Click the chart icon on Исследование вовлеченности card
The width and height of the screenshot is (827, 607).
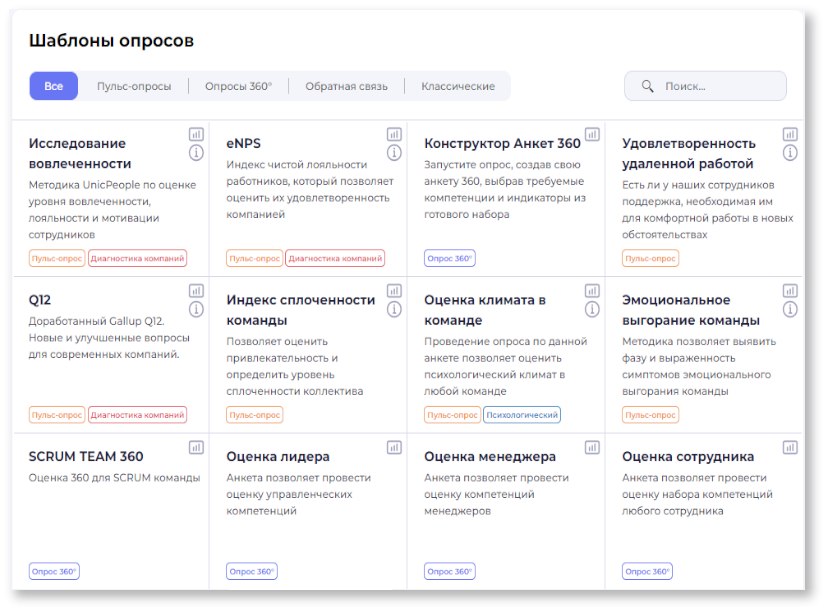(197, 134)
